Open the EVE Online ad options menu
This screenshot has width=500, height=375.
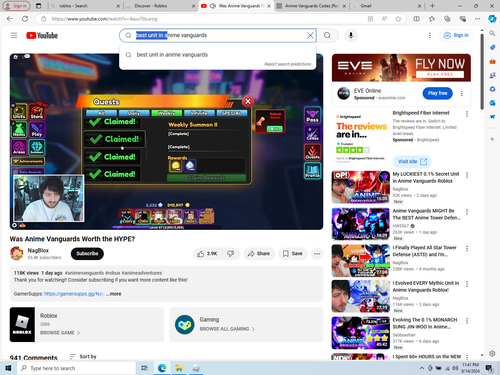click(462, 93)
